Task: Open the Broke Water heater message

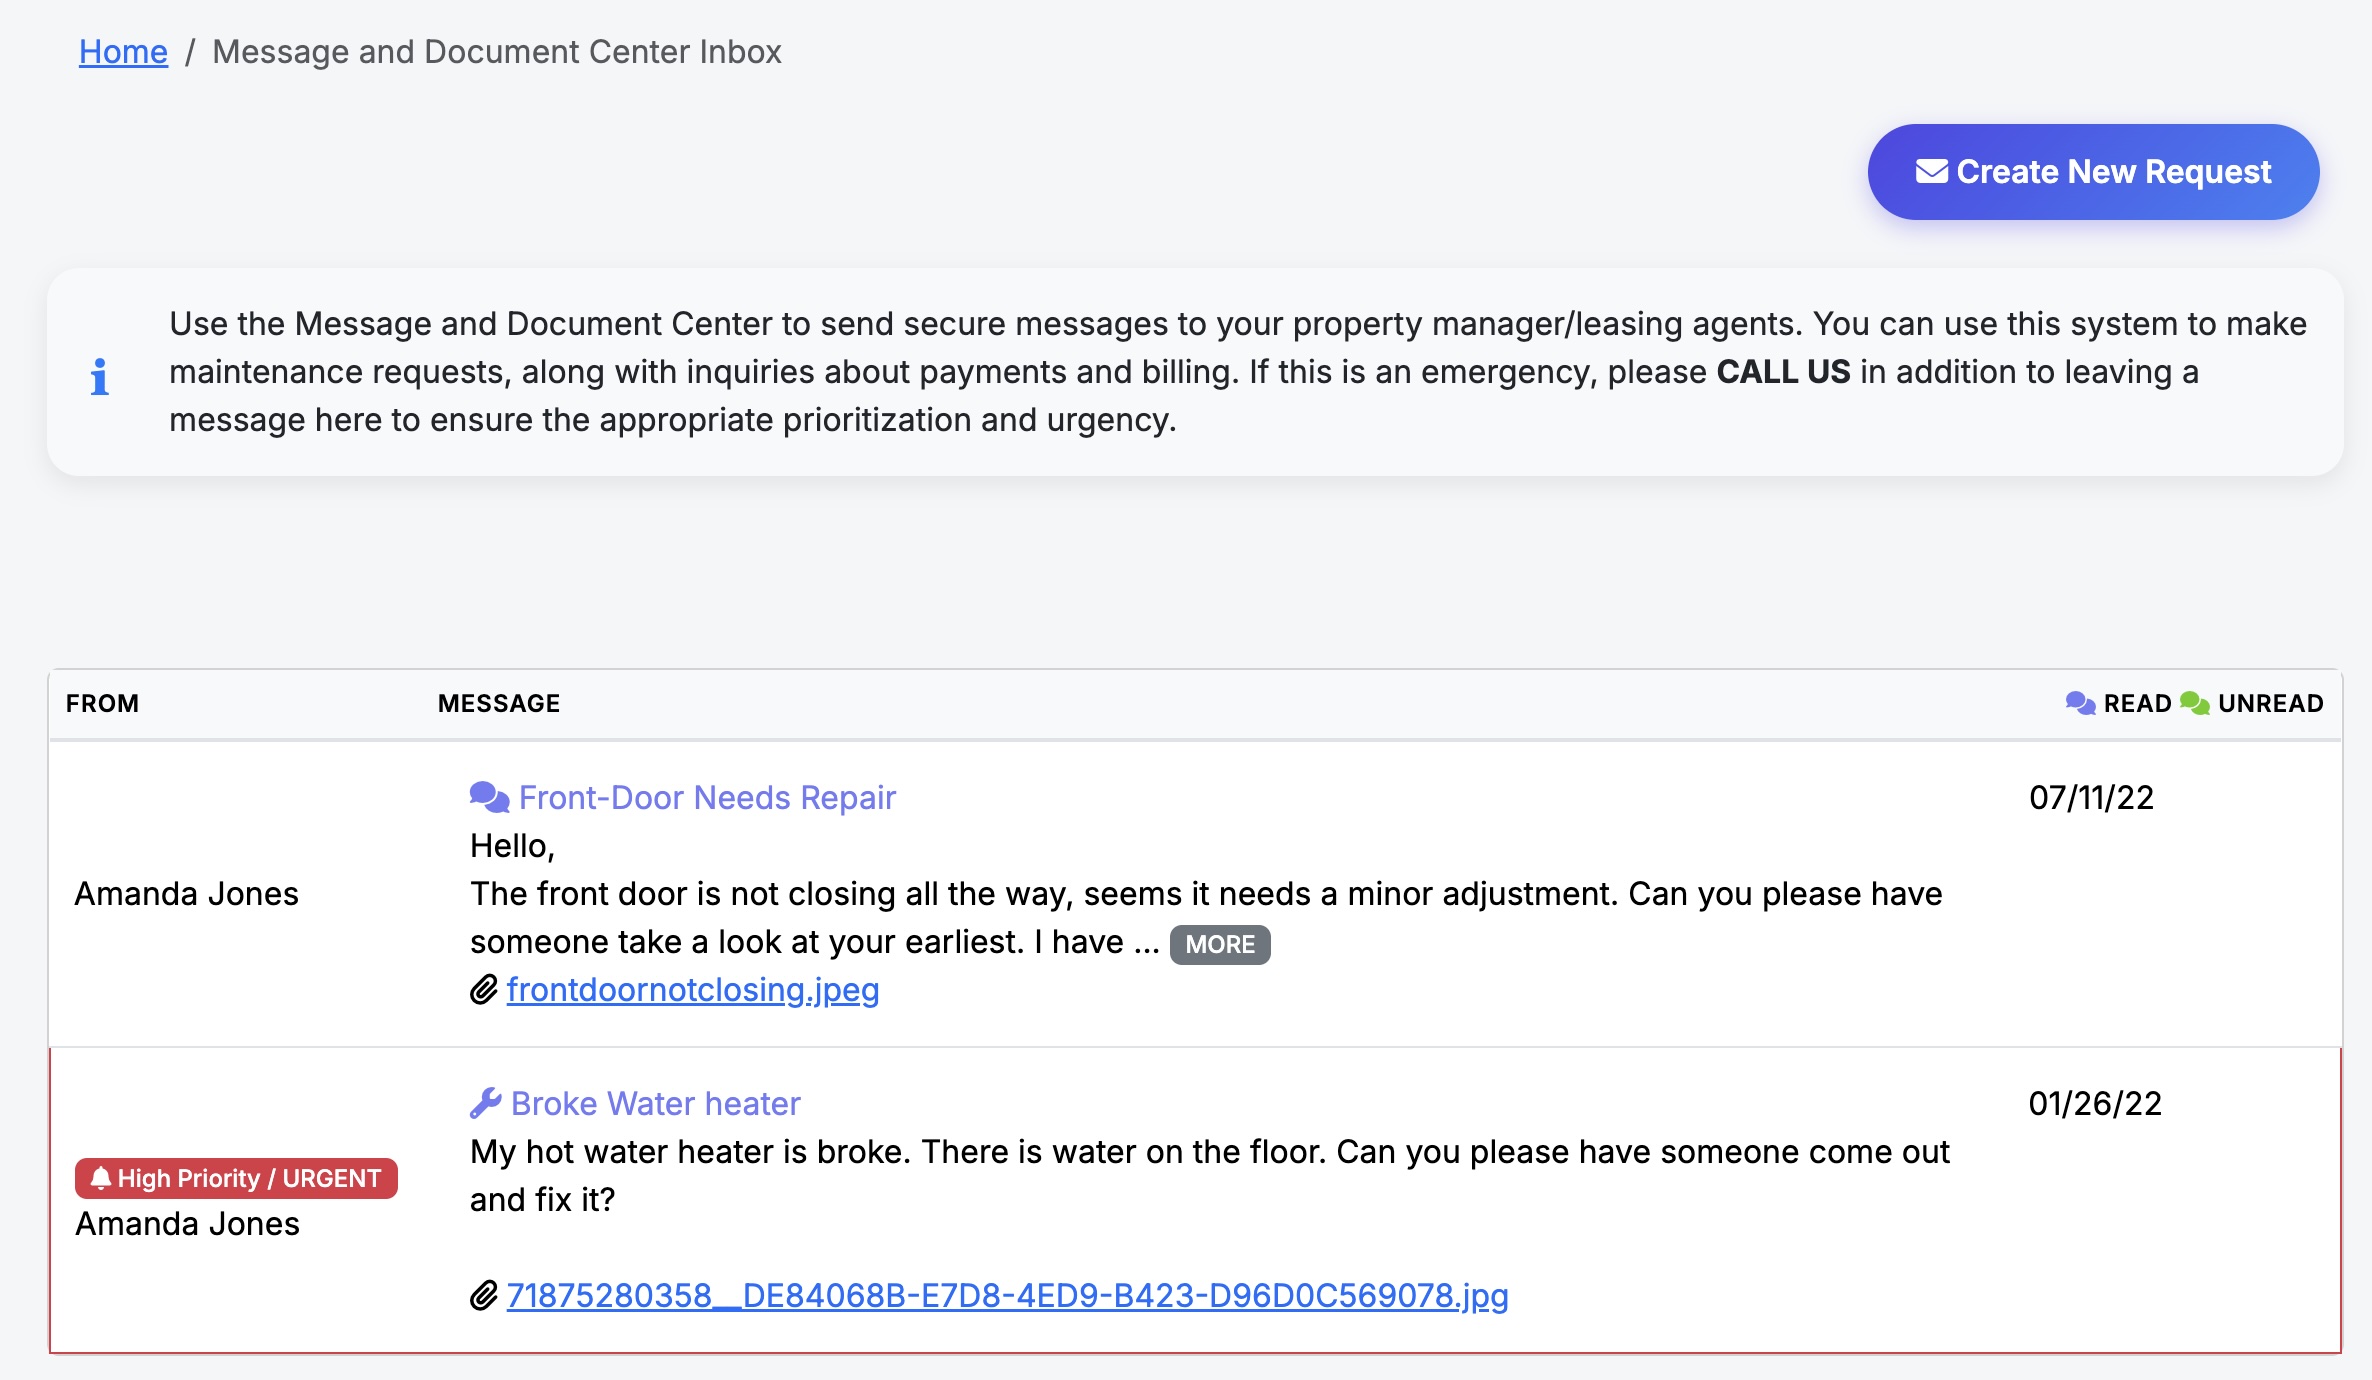Action: [x=655, y=1102]
